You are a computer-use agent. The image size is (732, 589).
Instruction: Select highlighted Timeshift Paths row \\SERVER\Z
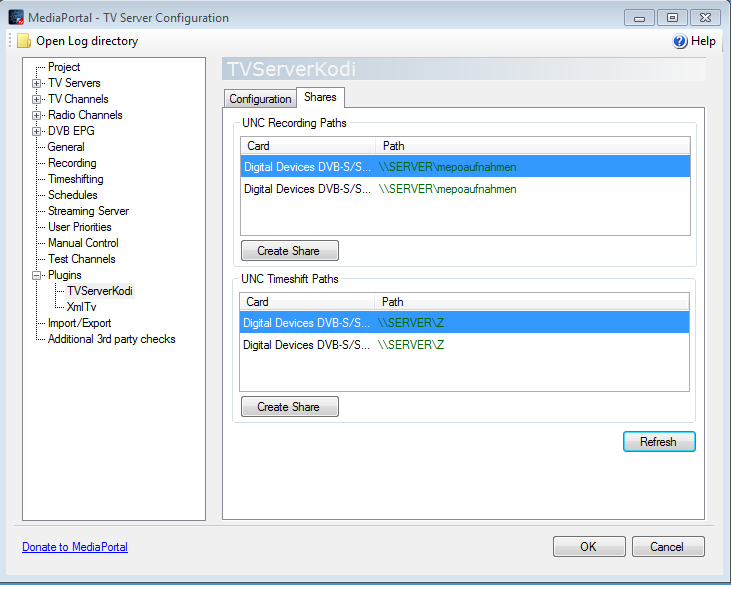465,323
